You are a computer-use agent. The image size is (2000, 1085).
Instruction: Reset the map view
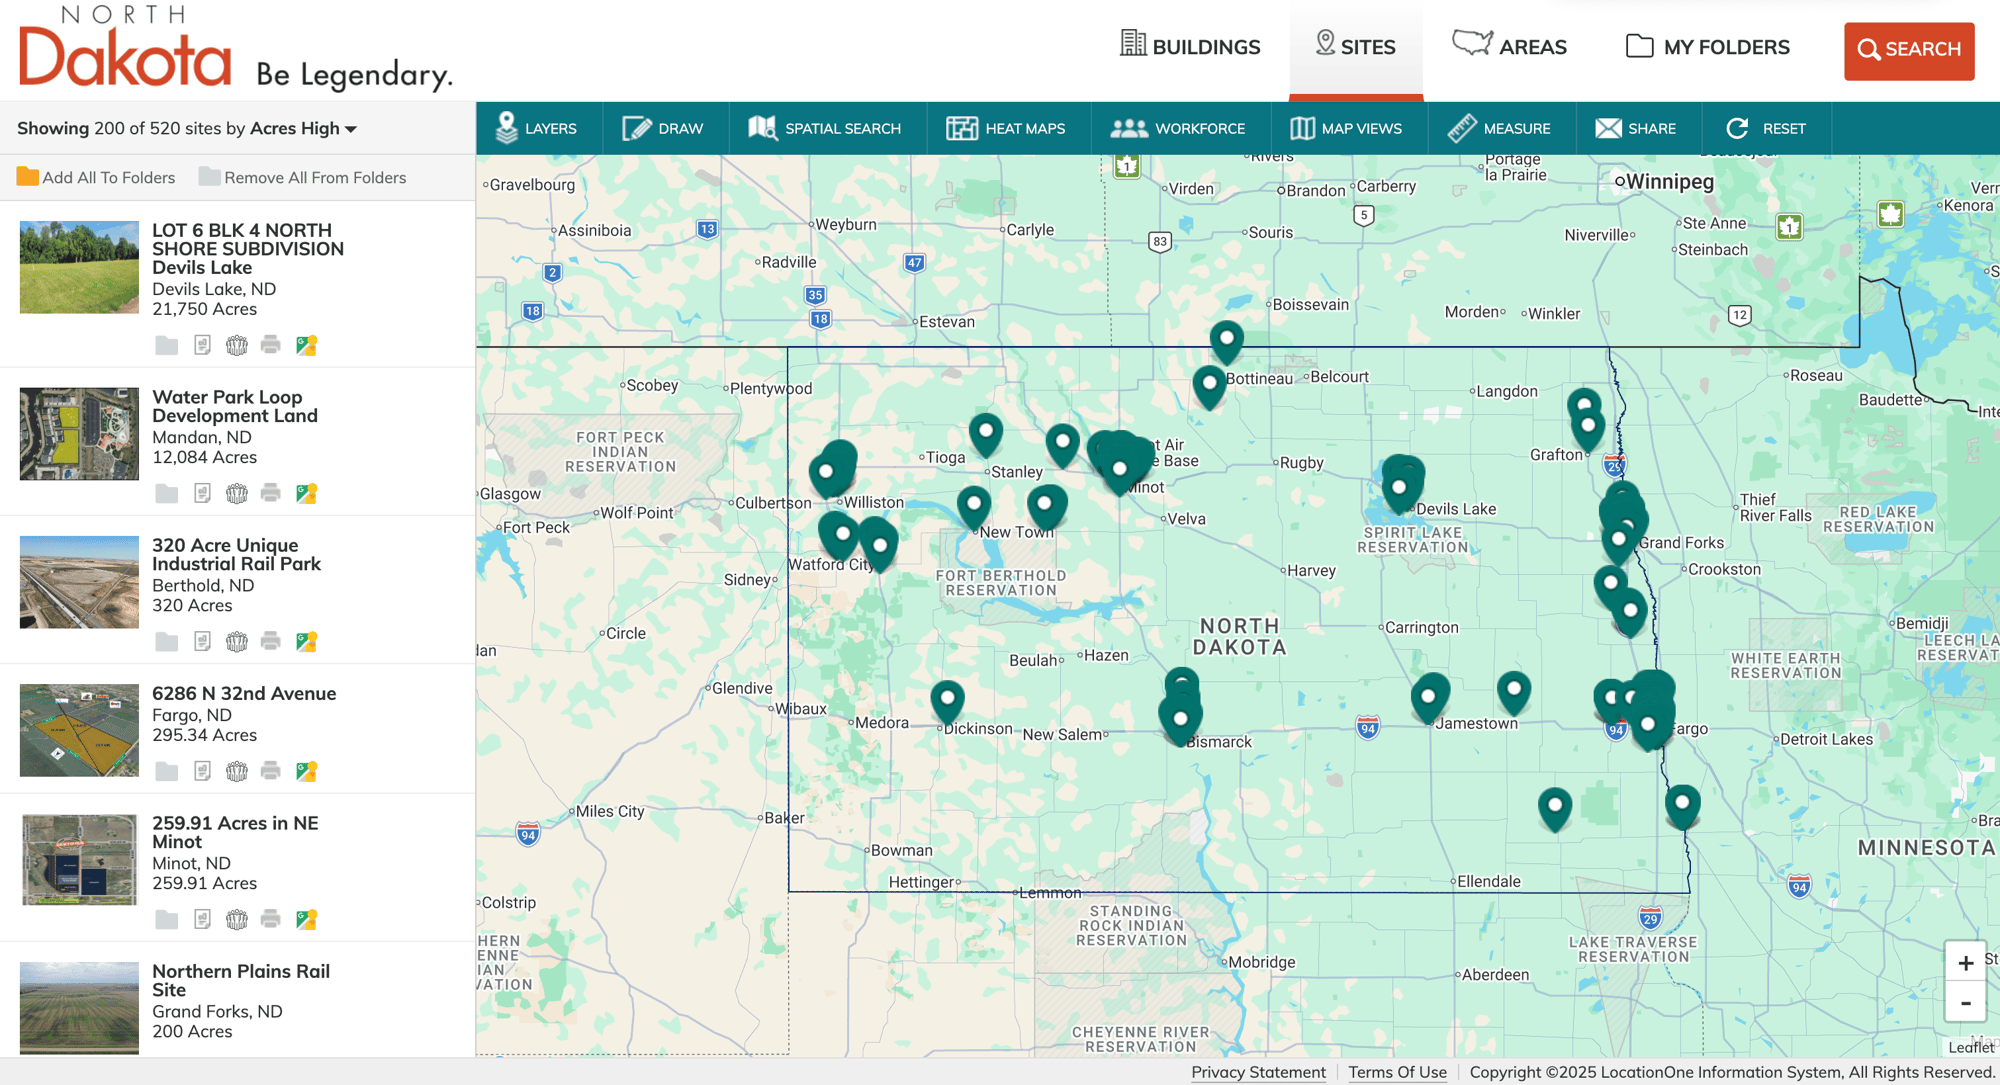pos(1766,128)
